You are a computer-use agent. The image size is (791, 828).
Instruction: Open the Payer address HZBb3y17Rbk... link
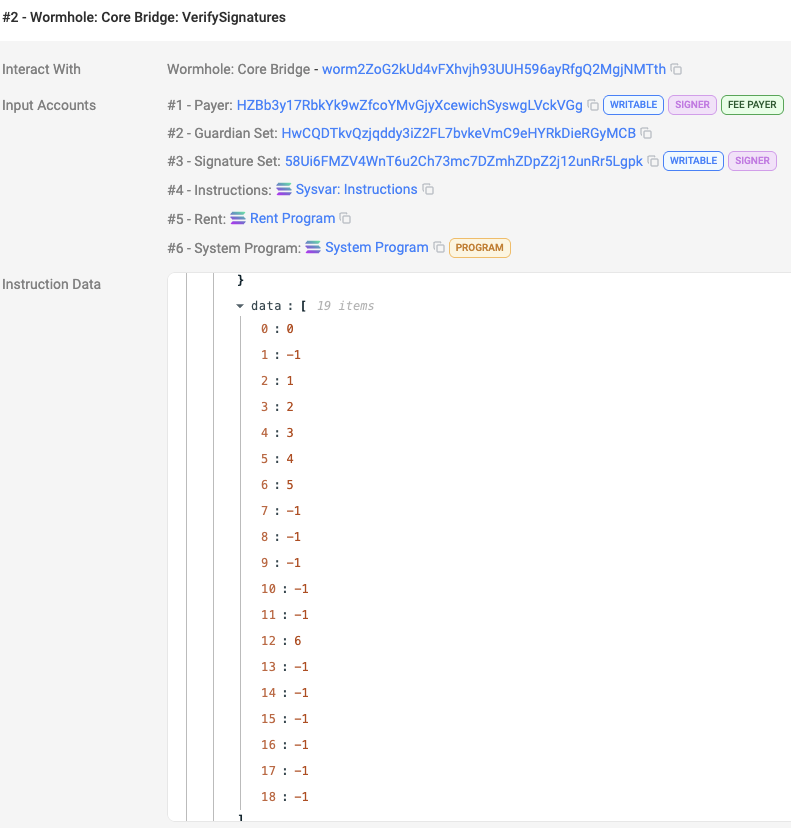(409, 105)
